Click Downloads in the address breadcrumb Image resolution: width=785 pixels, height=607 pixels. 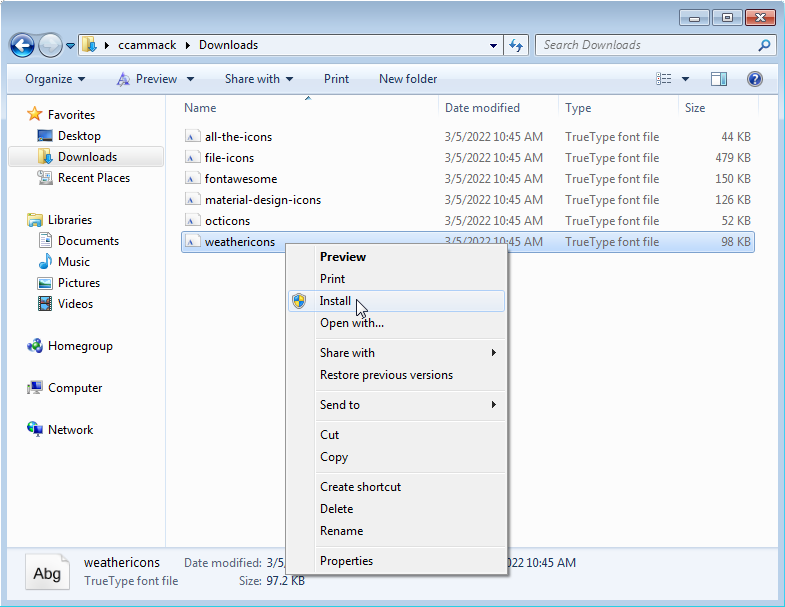click(228, 45)
